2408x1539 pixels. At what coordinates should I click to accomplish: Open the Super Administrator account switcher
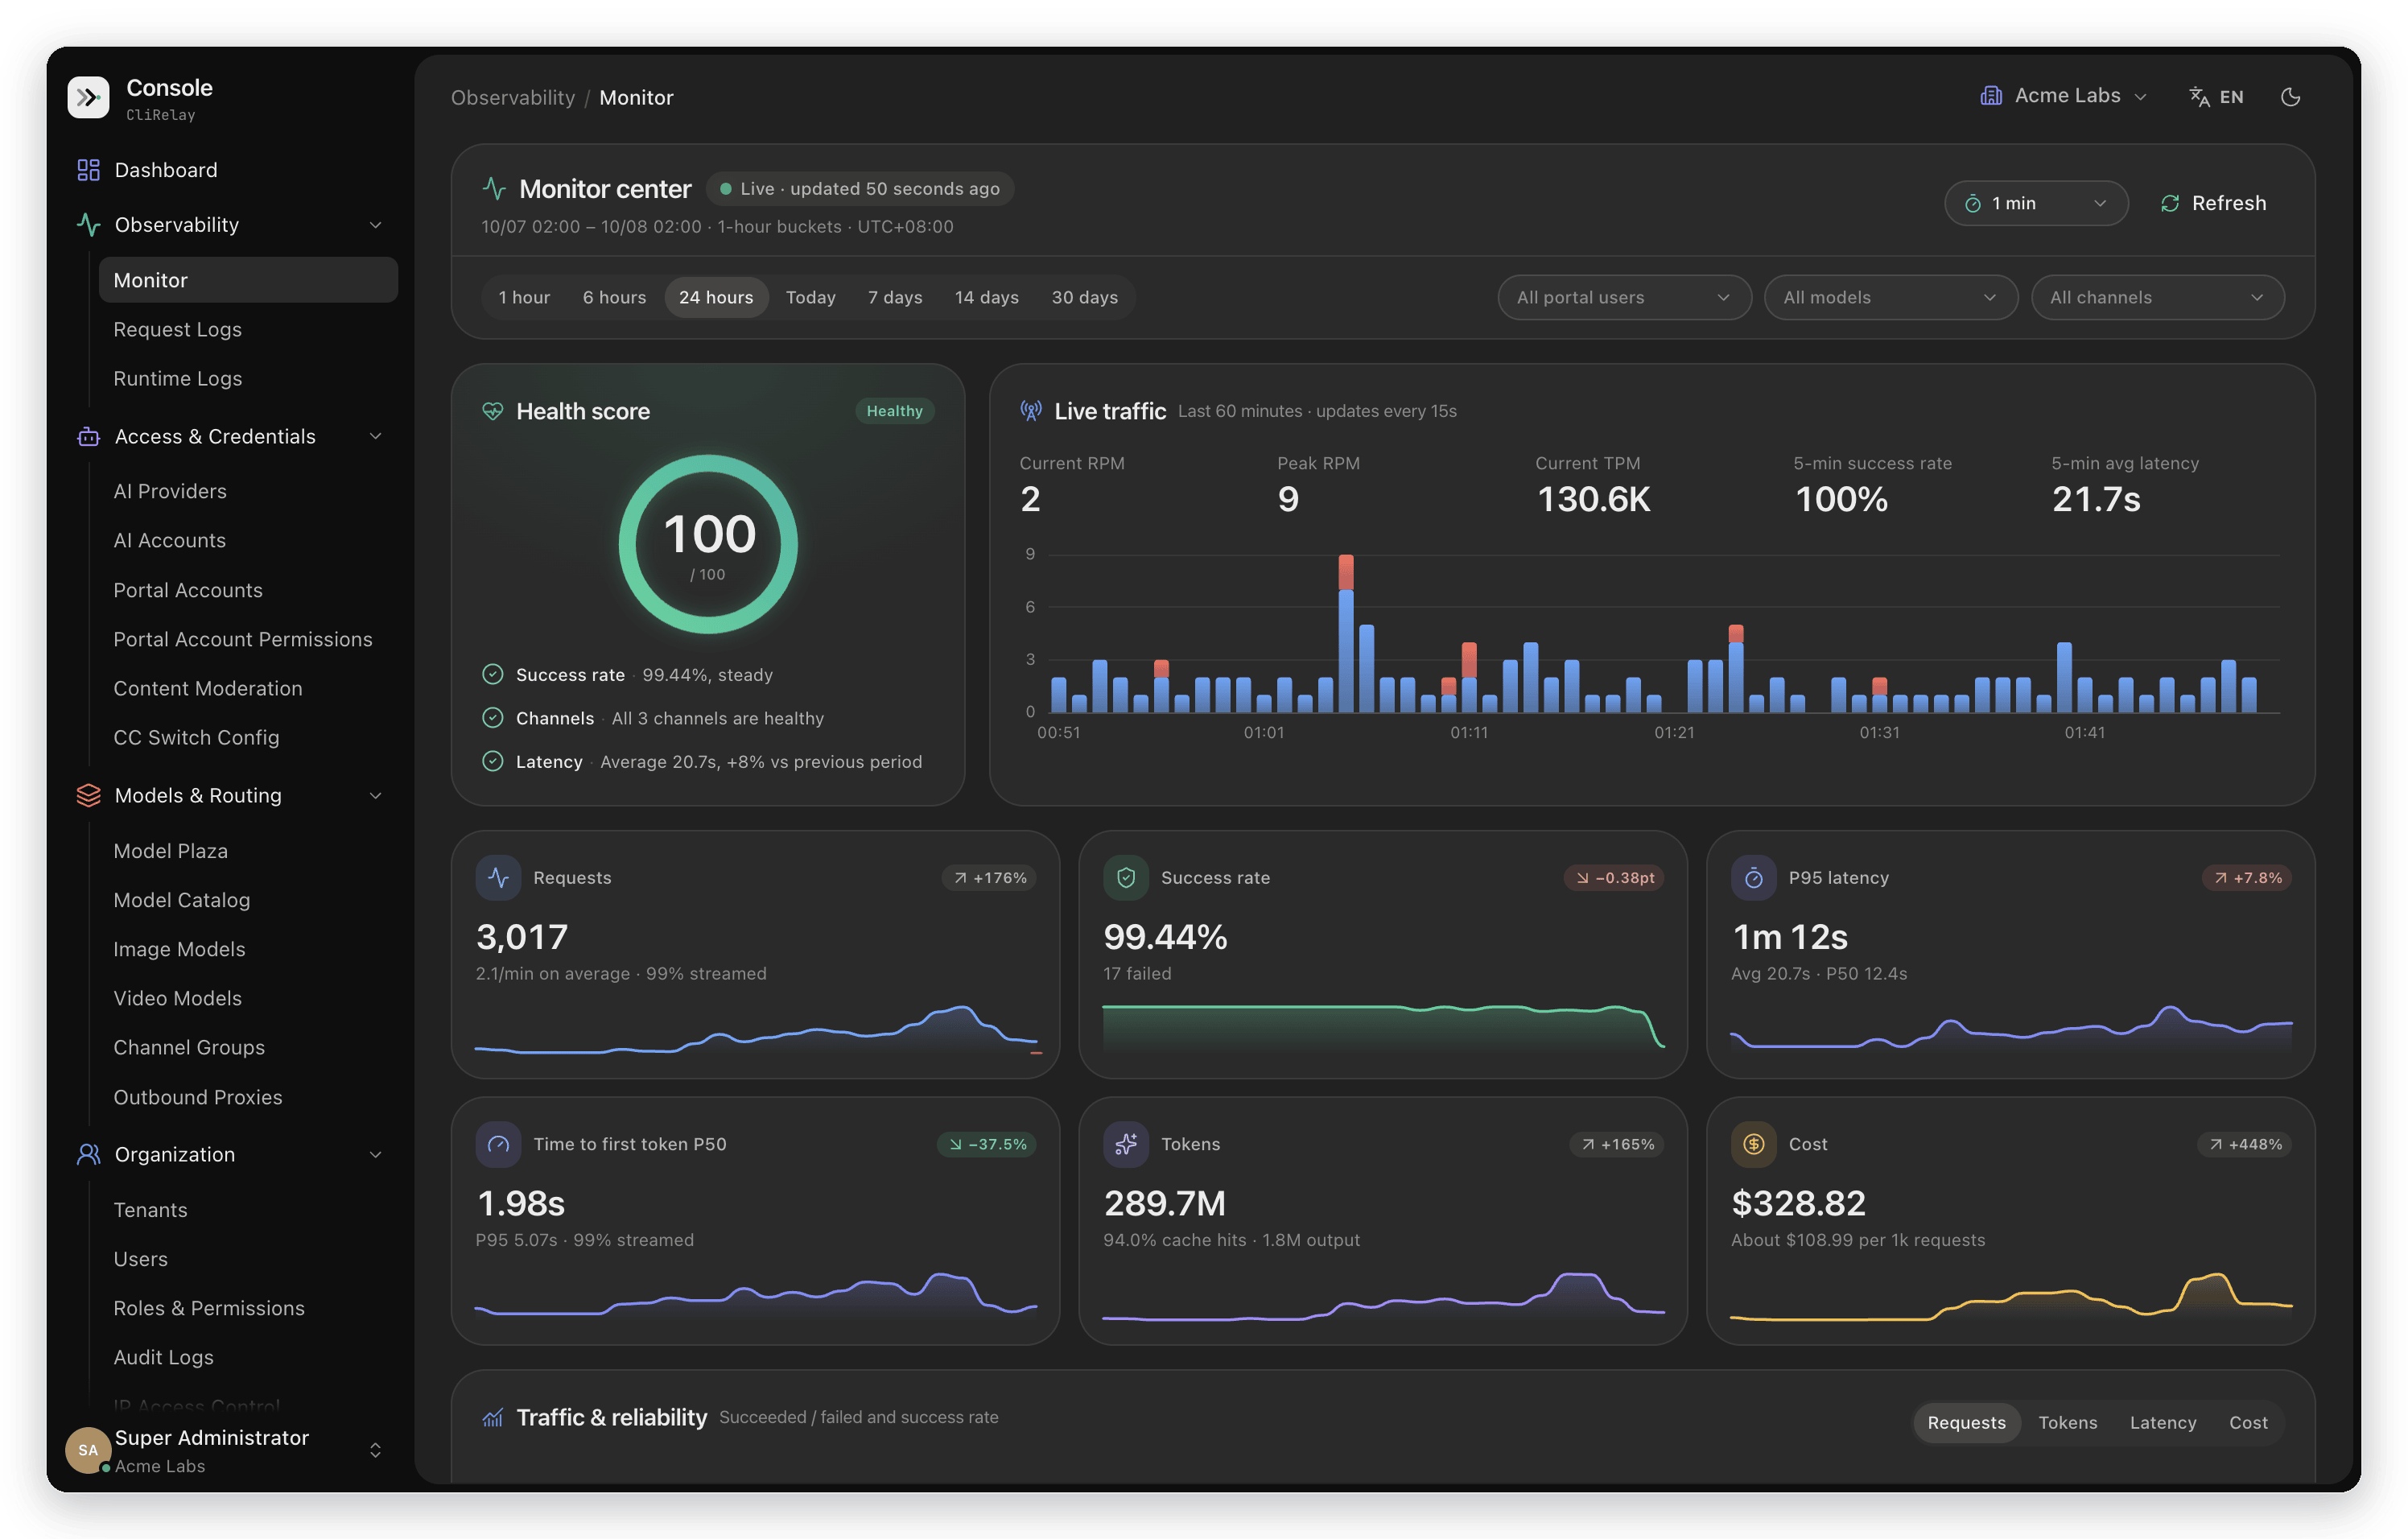coord(375,1450)
